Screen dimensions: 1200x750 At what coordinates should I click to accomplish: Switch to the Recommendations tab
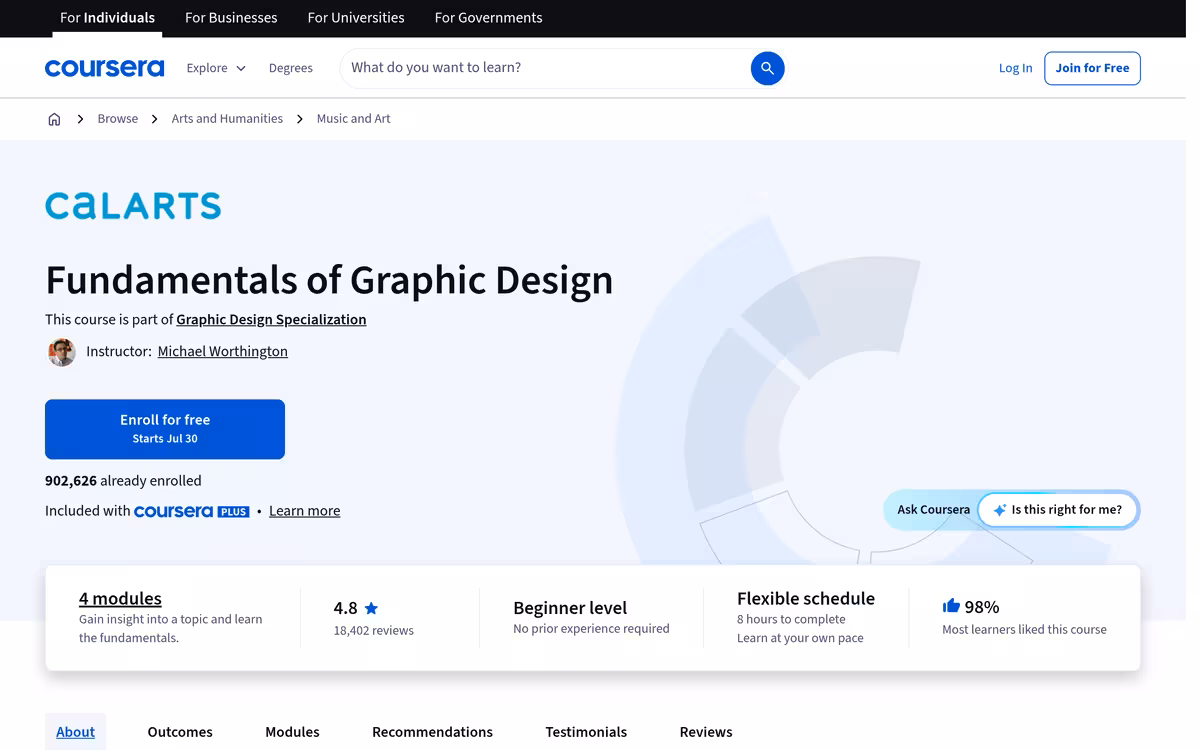click(432, 732)
